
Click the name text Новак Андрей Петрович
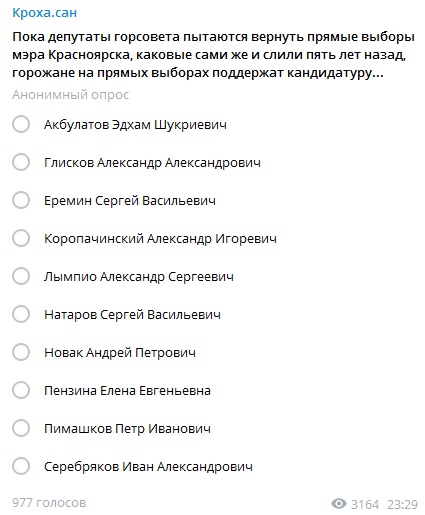click(x=120, y=353)
